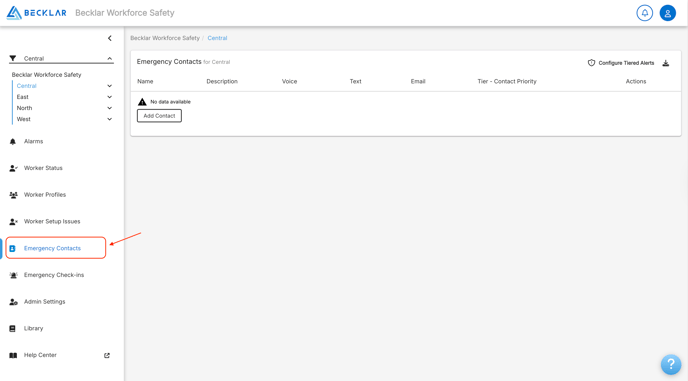The image size is (688, 381).
Task: Collapse the Central group filter dropdown
Action: (110, 58)
